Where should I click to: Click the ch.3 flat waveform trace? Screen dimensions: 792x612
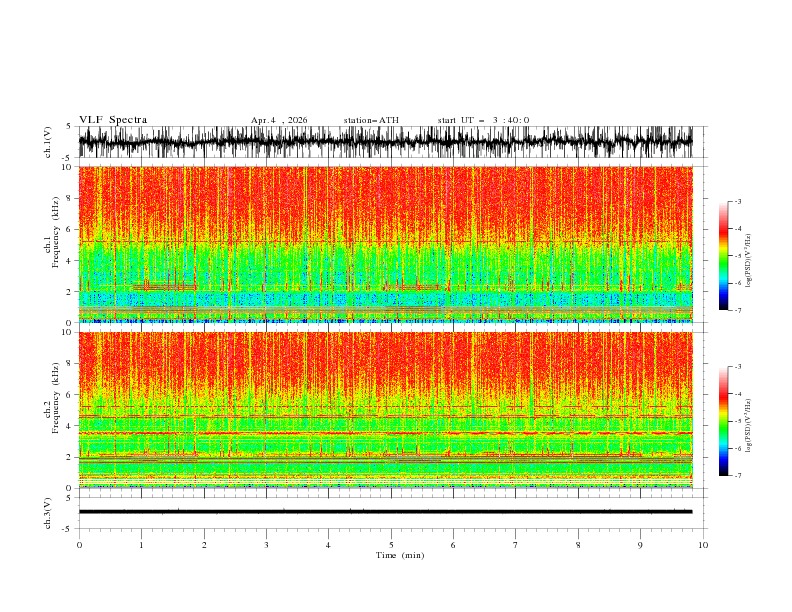click(385, 512)
